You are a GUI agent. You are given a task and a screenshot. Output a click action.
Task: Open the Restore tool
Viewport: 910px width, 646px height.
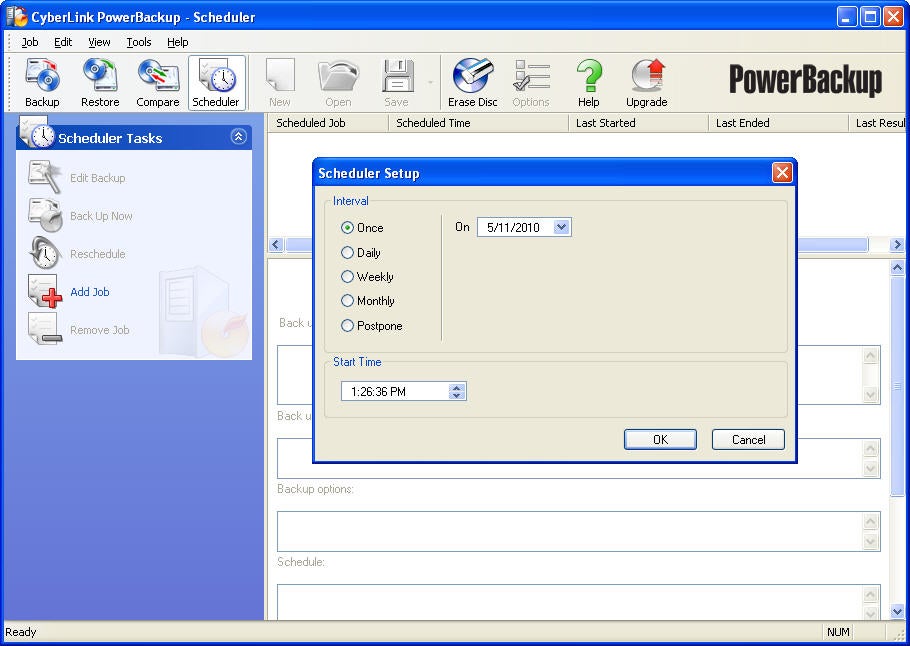pyautogui.click(x=100, y=82)
